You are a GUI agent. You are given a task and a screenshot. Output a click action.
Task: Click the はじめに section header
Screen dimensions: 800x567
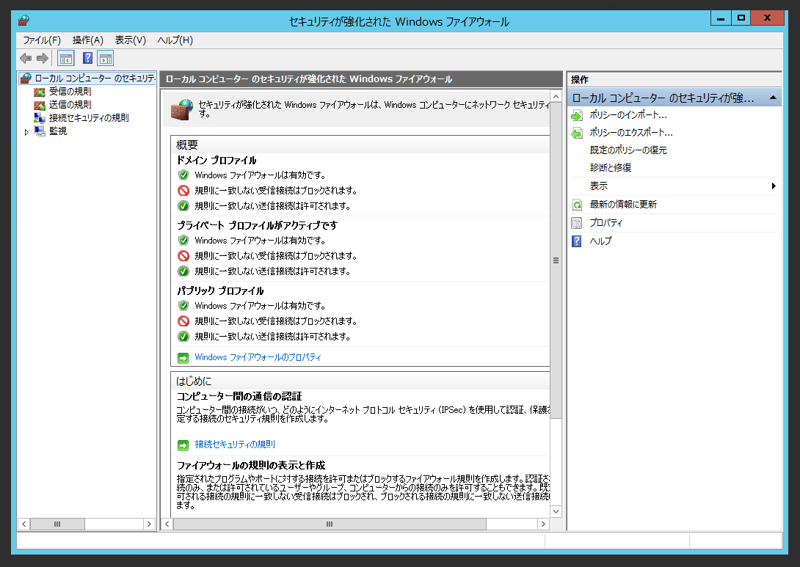tap(193, 381)
